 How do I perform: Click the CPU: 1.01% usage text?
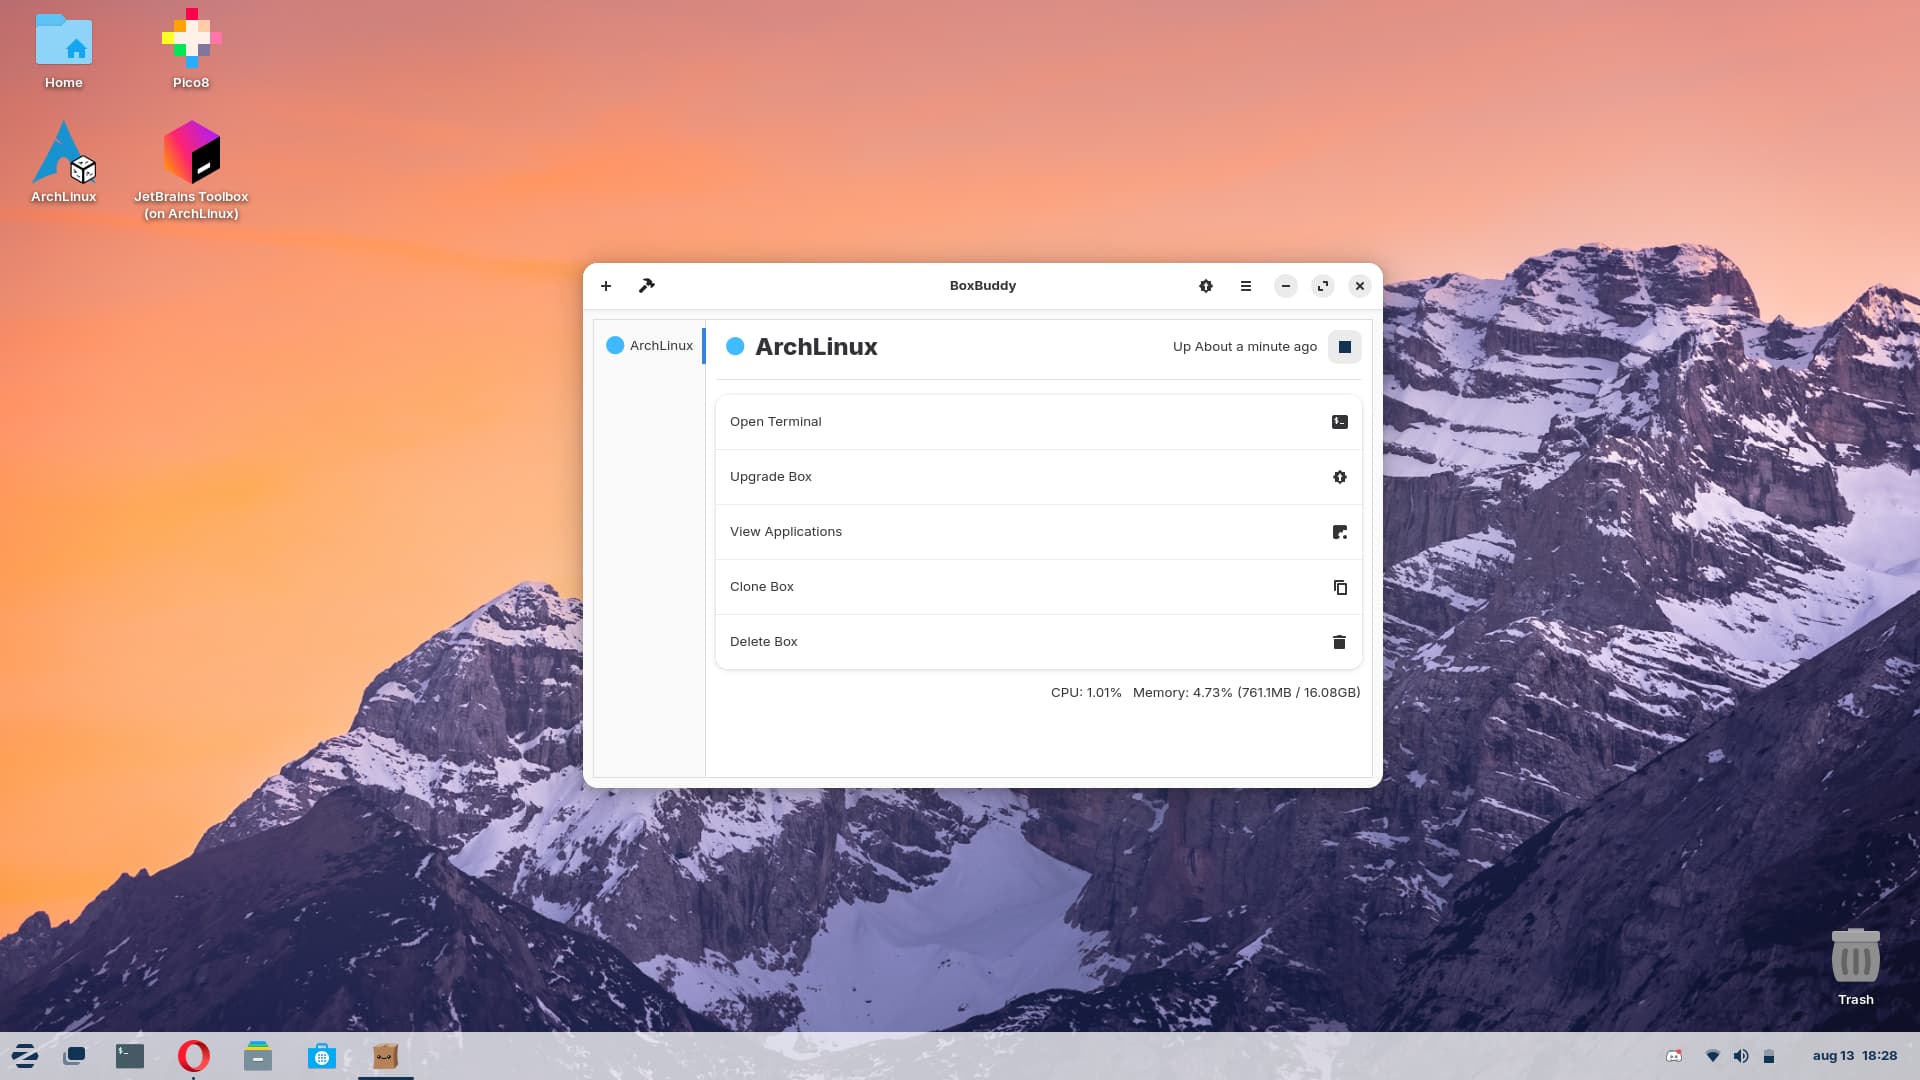[x=1086, y=692]
